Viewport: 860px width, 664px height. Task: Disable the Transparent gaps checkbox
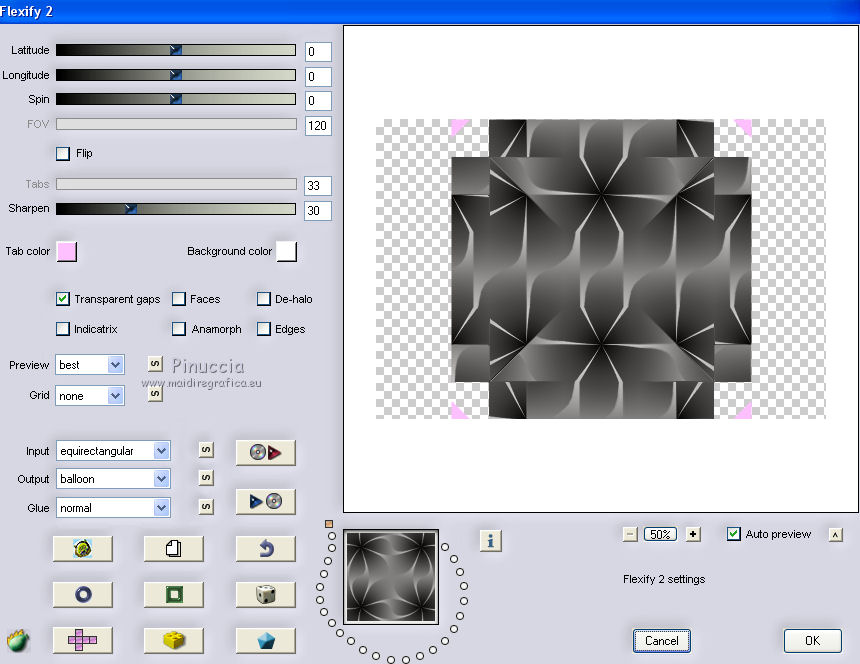click(63, 299)
